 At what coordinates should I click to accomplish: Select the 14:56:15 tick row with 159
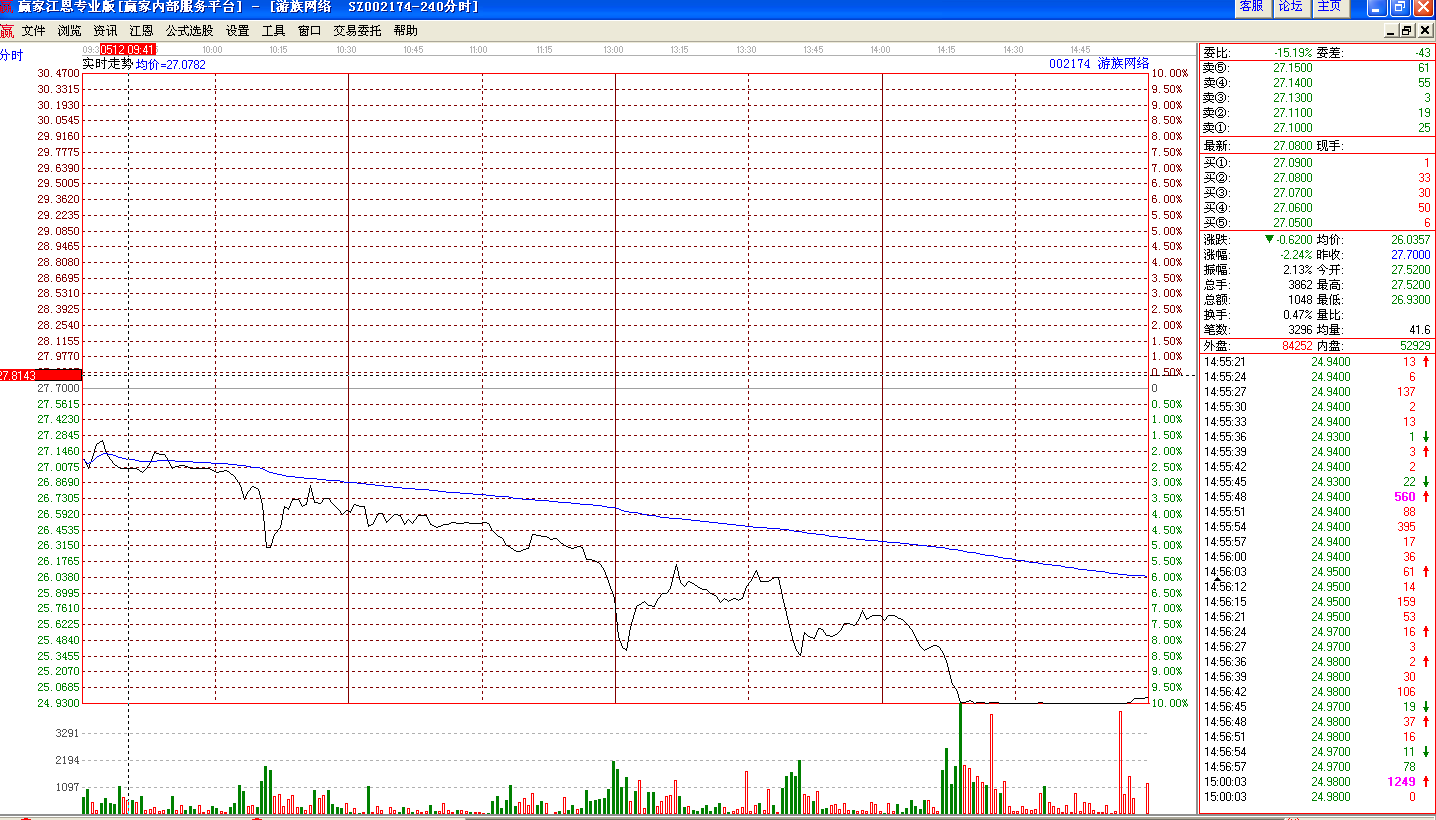[1317, 602]
